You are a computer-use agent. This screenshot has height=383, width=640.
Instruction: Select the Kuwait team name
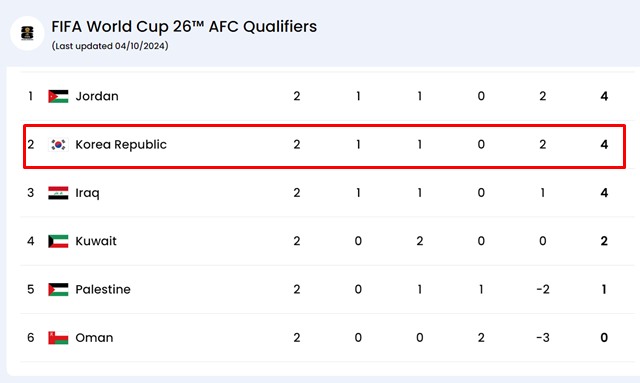point(96,241)
